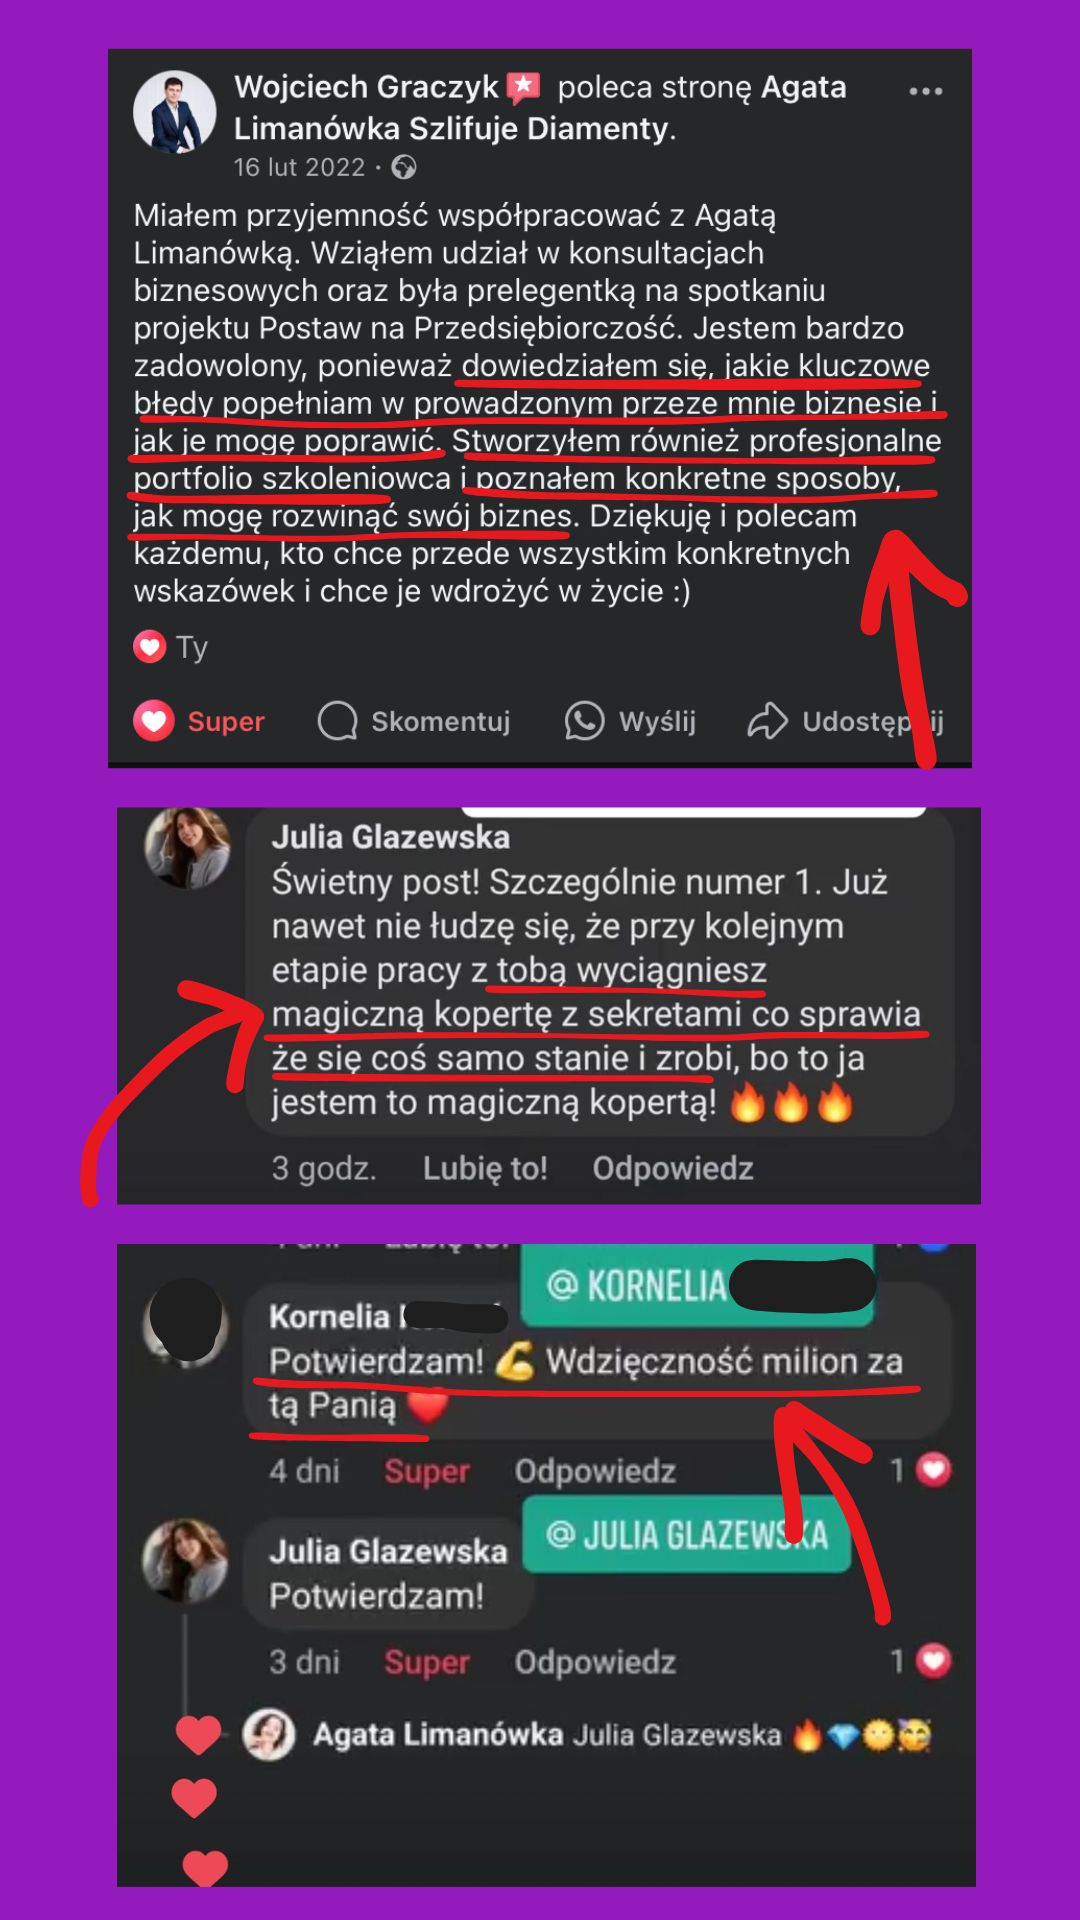The width and height of the screenshot is (1080, 1920).
Task: Click the Wyślij WhatsApp-style icon
Action: point(584,721)
